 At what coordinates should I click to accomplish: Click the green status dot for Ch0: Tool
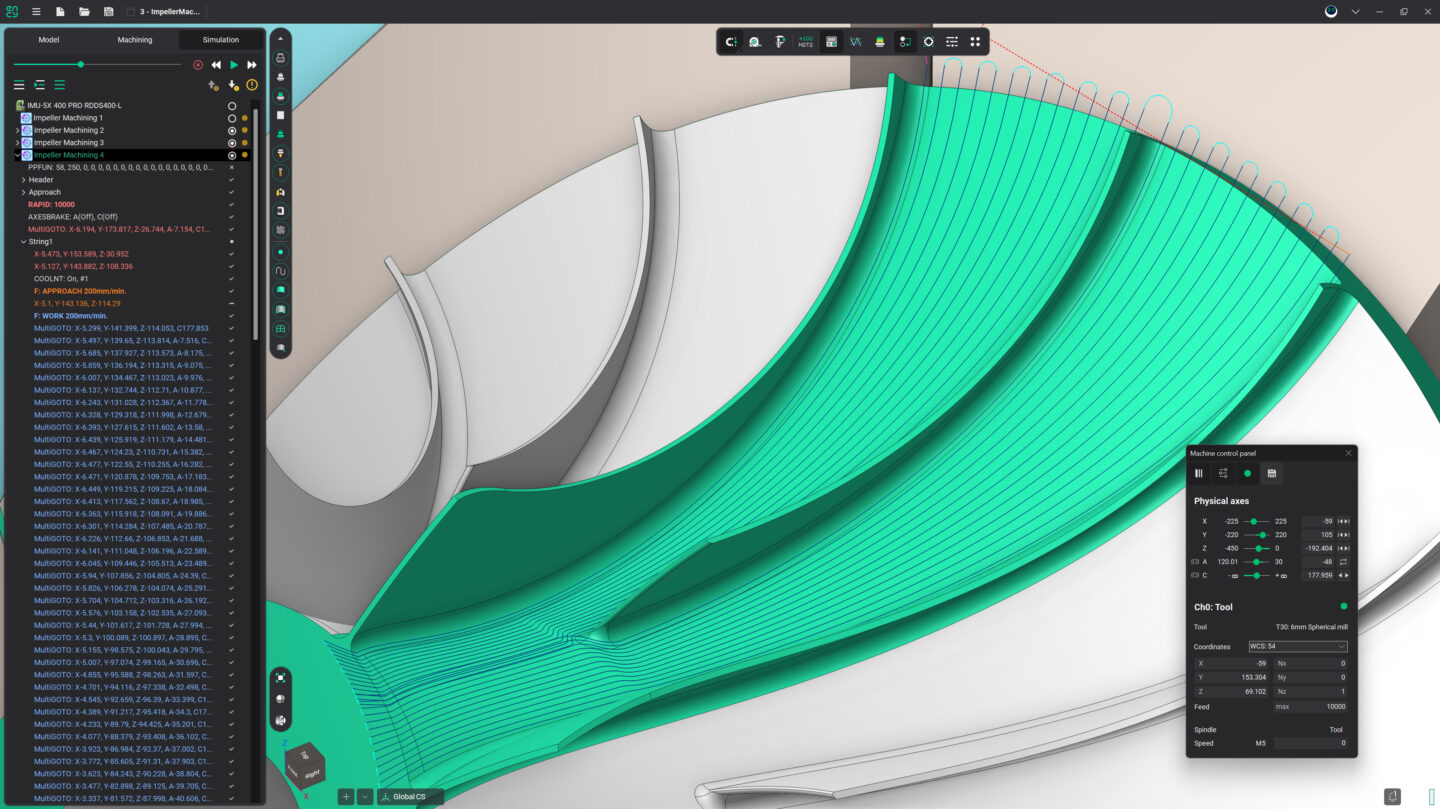pos(1344,606)
